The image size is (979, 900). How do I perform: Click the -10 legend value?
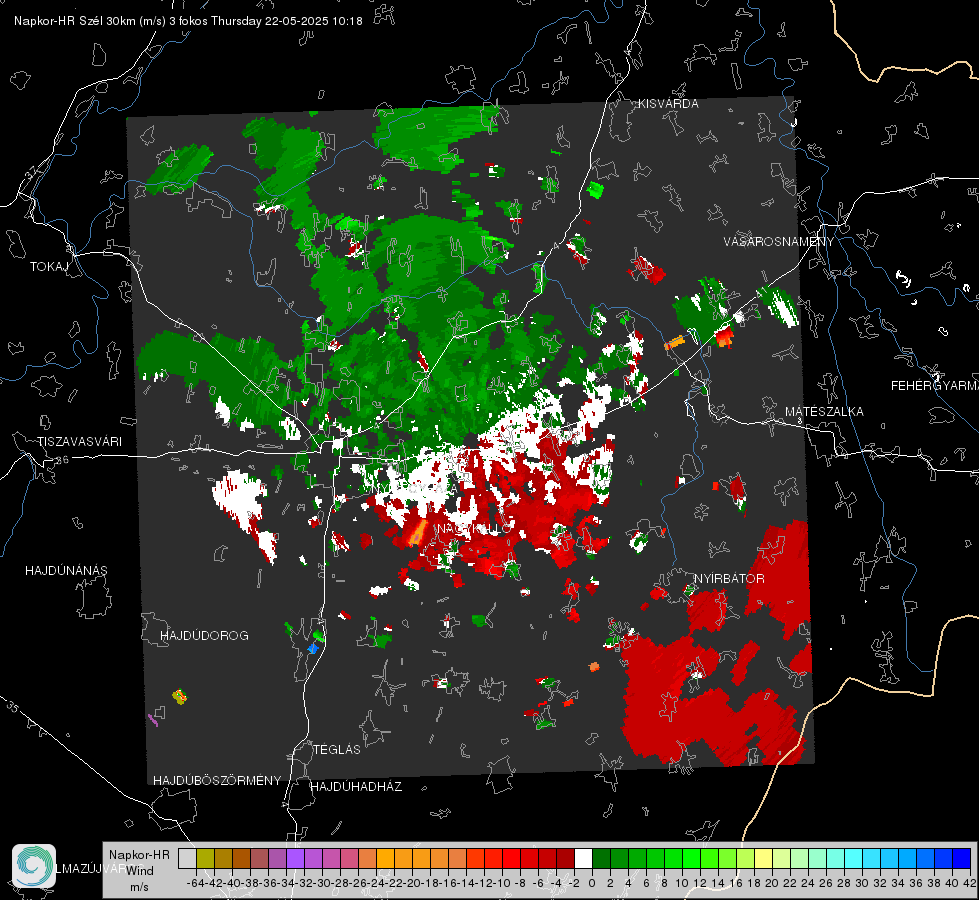[x=501, y=883]
